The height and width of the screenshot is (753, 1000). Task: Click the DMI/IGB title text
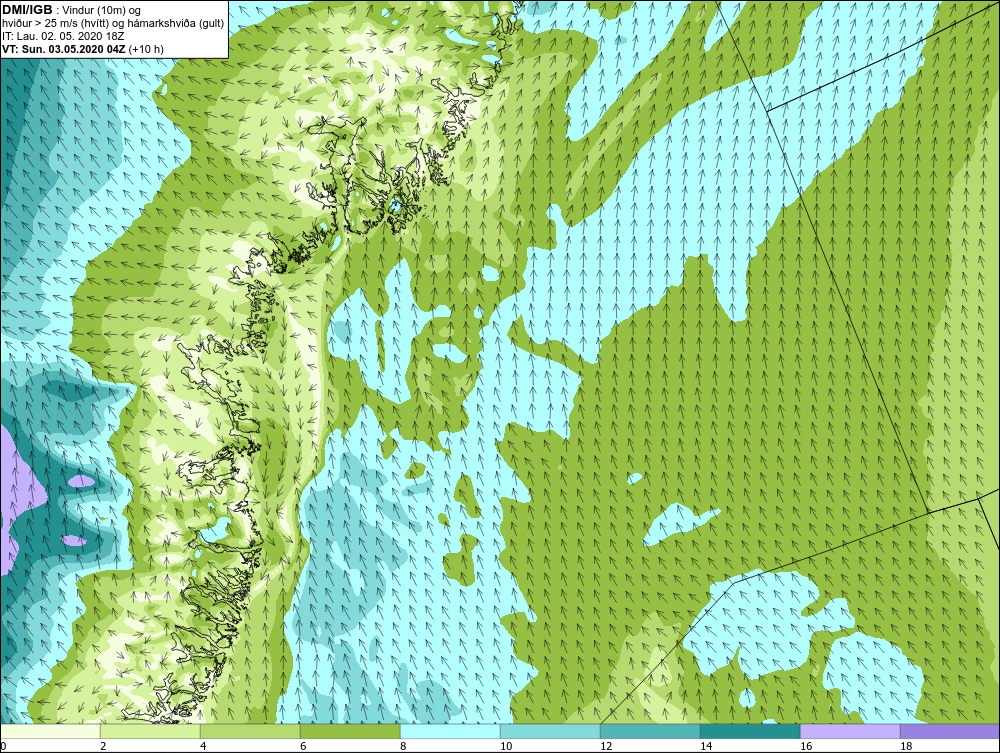click(27, 10)
